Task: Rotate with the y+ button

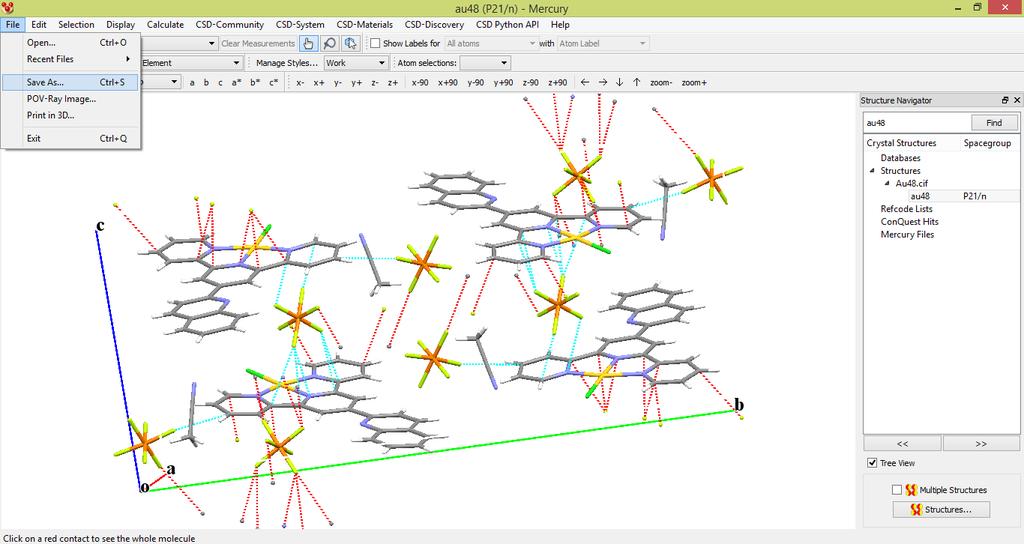Action: 357,83
